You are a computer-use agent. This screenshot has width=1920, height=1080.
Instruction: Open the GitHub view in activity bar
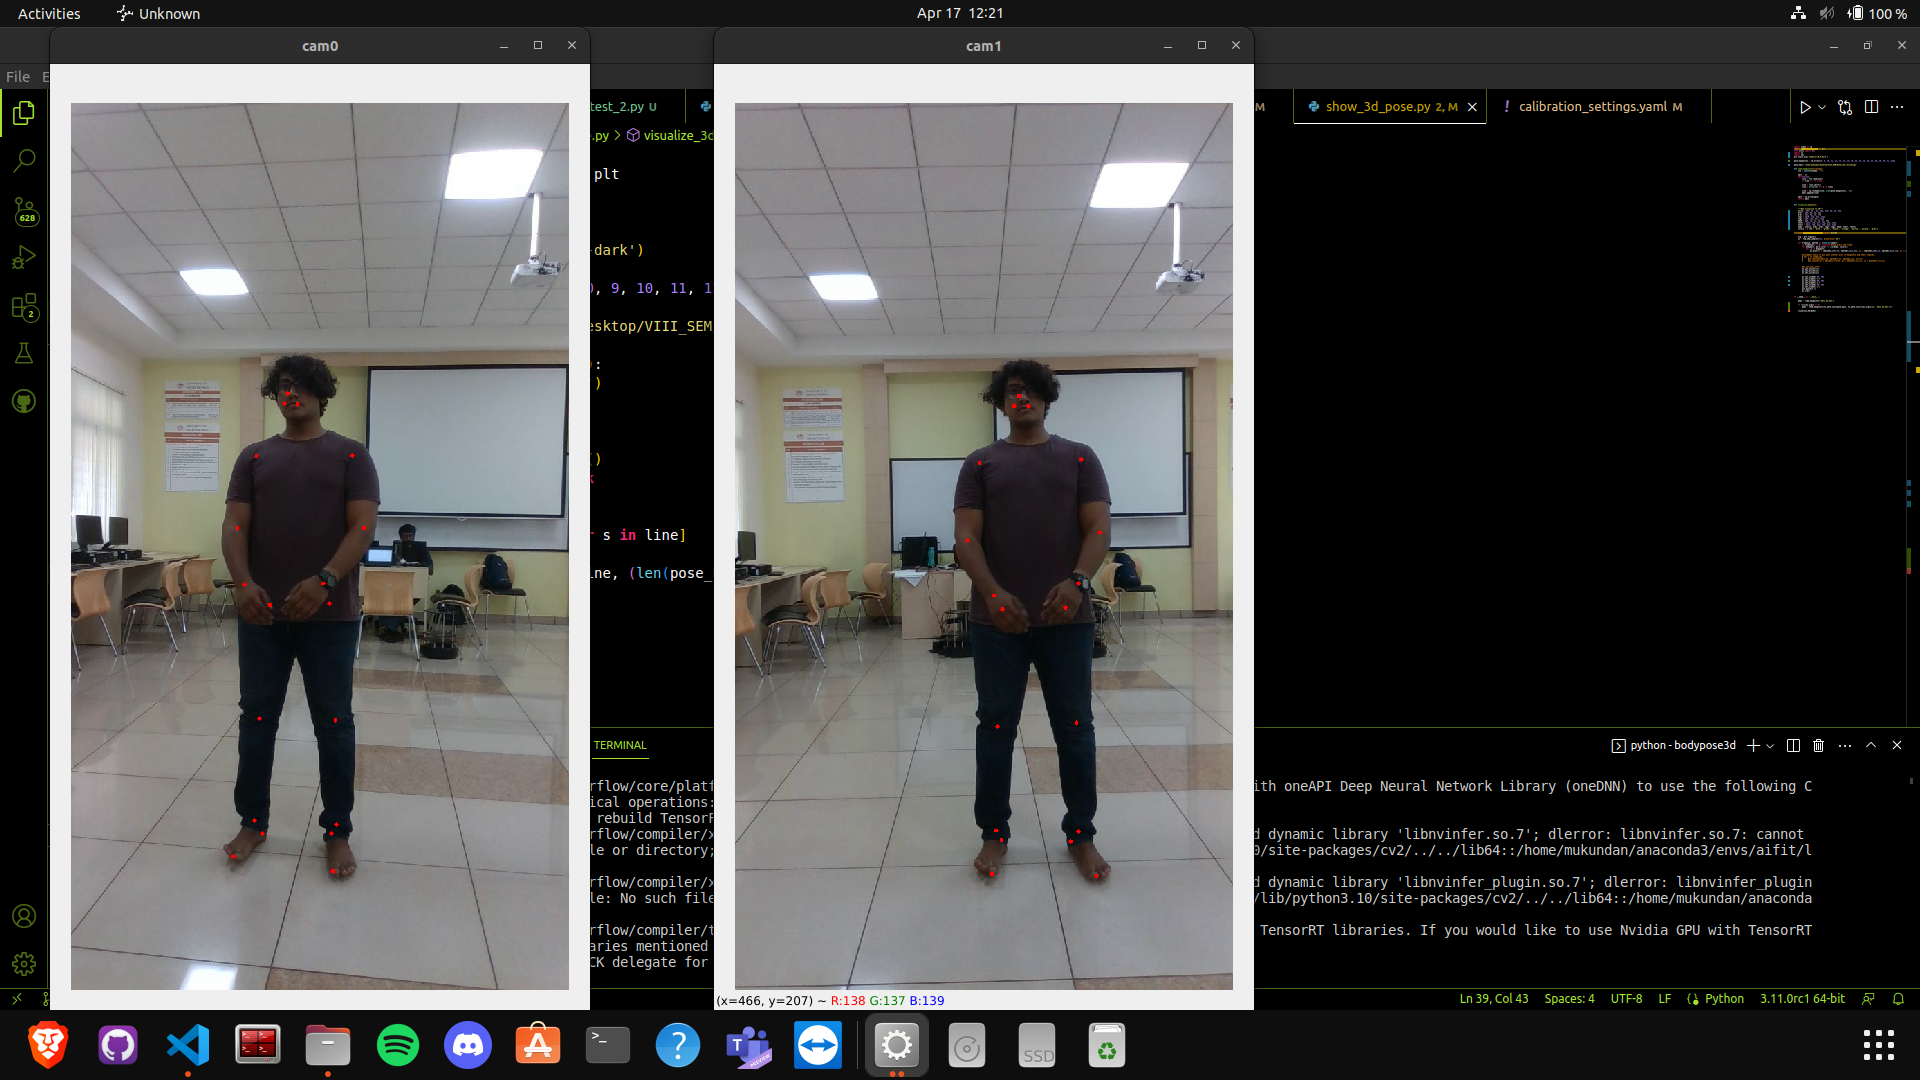24,401
